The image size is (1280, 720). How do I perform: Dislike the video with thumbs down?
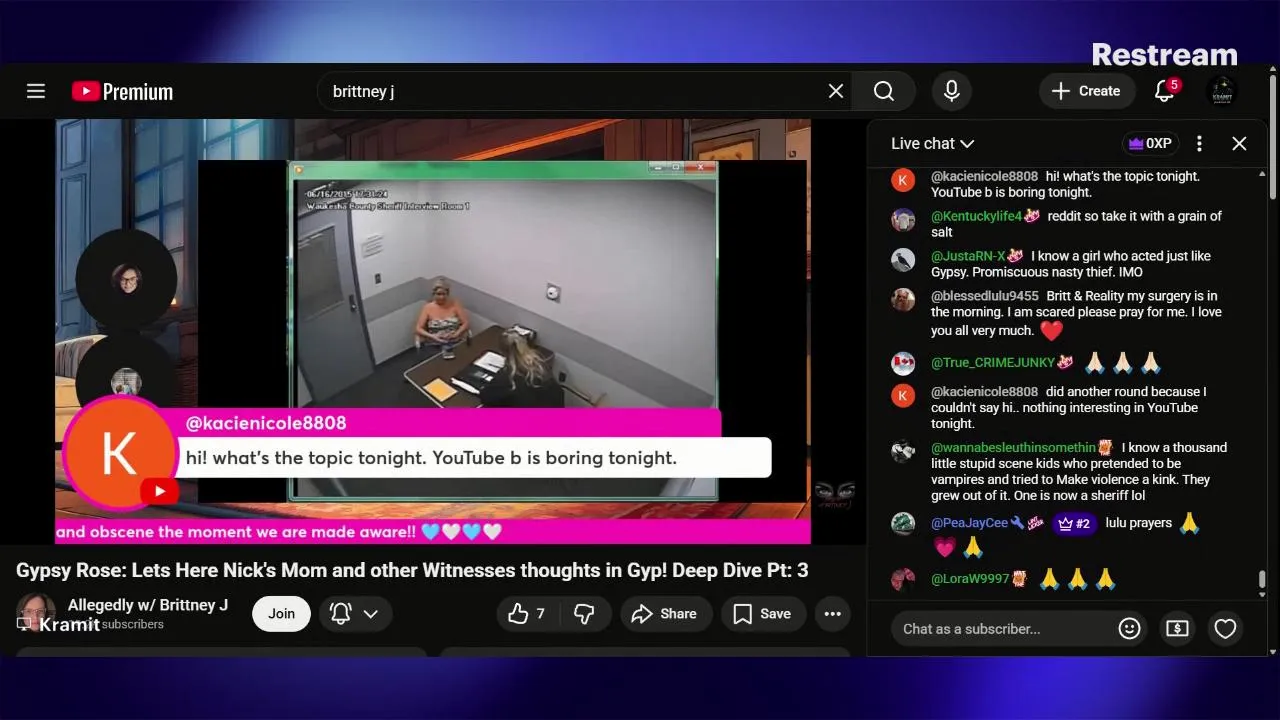(x=585, y=614)
